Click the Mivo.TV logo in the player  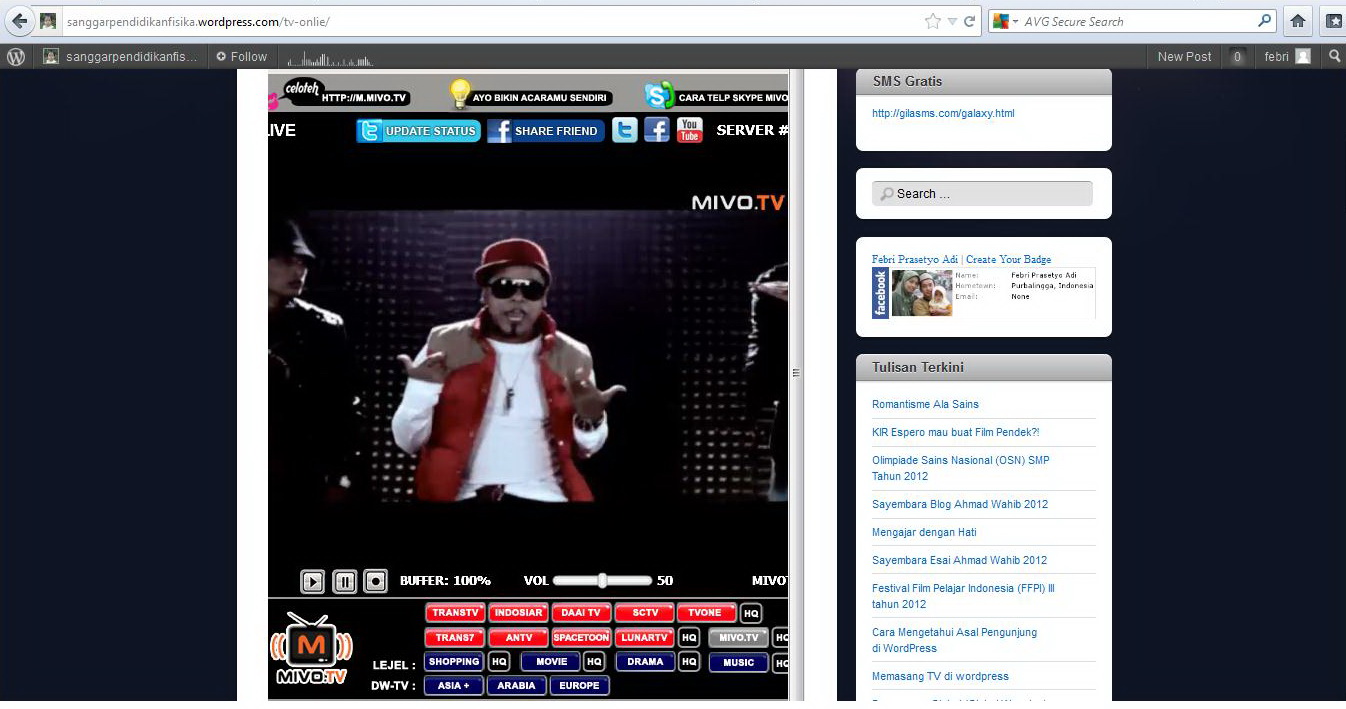click(x=311, y=648)
